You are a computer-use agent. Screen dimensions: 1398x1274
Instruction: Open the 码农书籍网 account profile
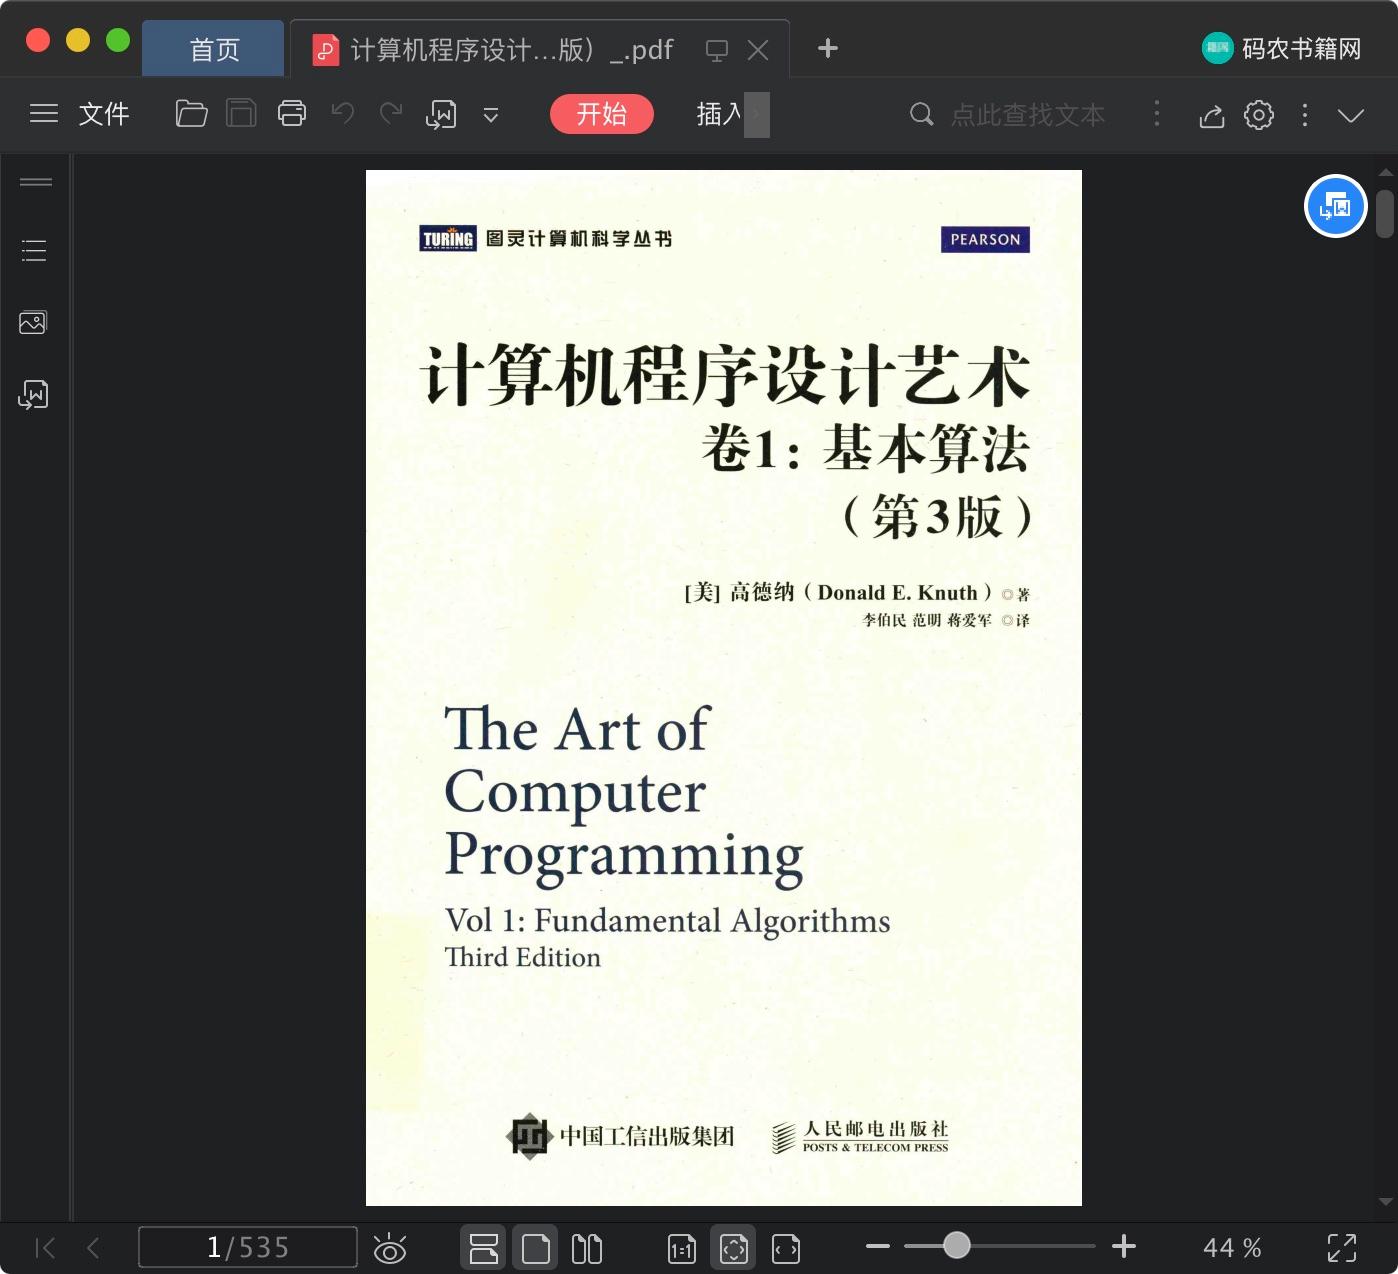tap(1282, 48)
